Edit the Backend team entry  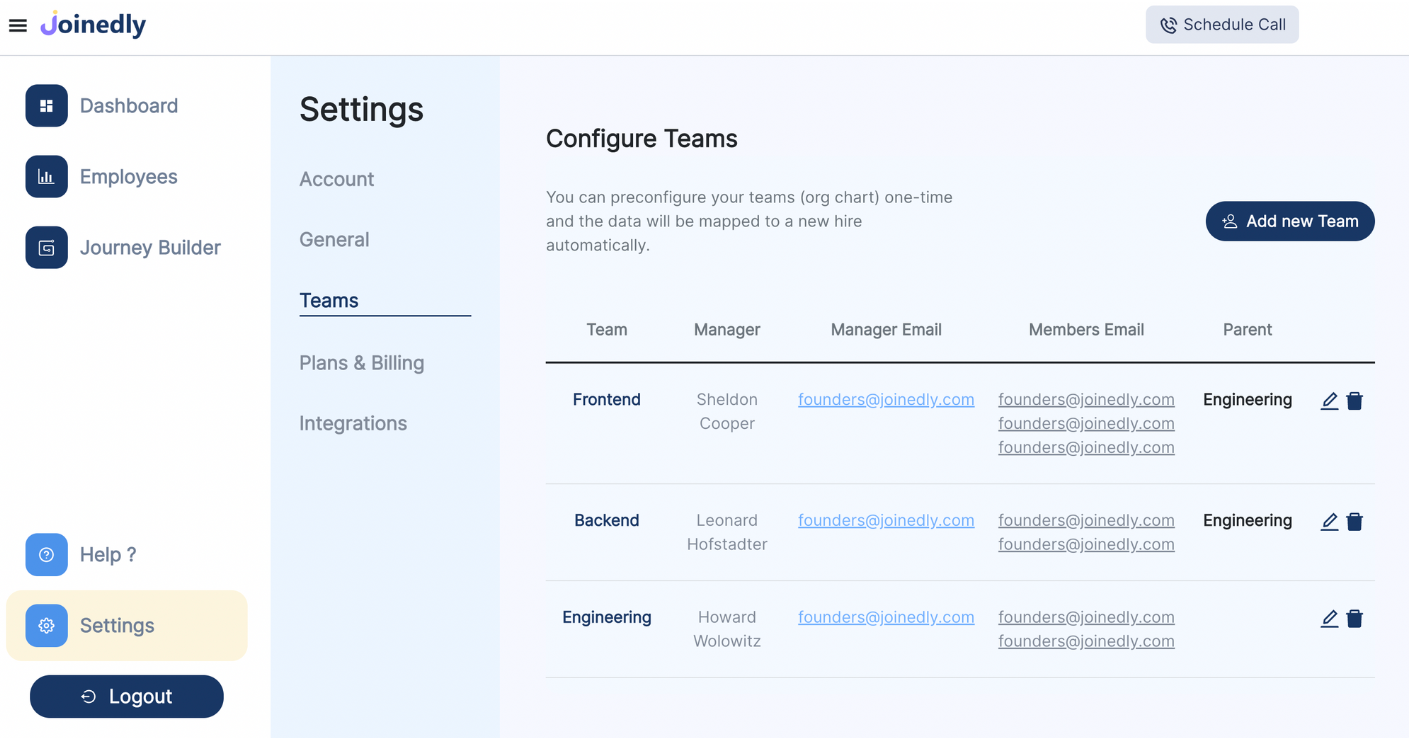(x=1329, y=521)
